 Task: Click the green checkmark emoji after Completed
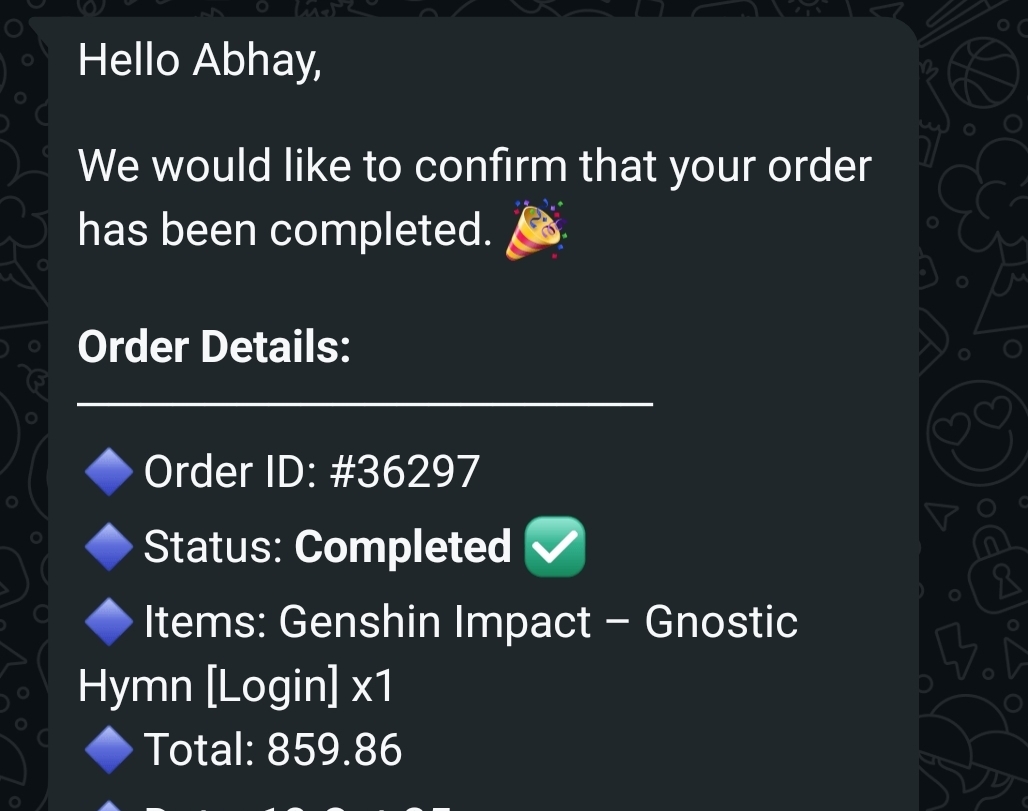click(554, 547)
